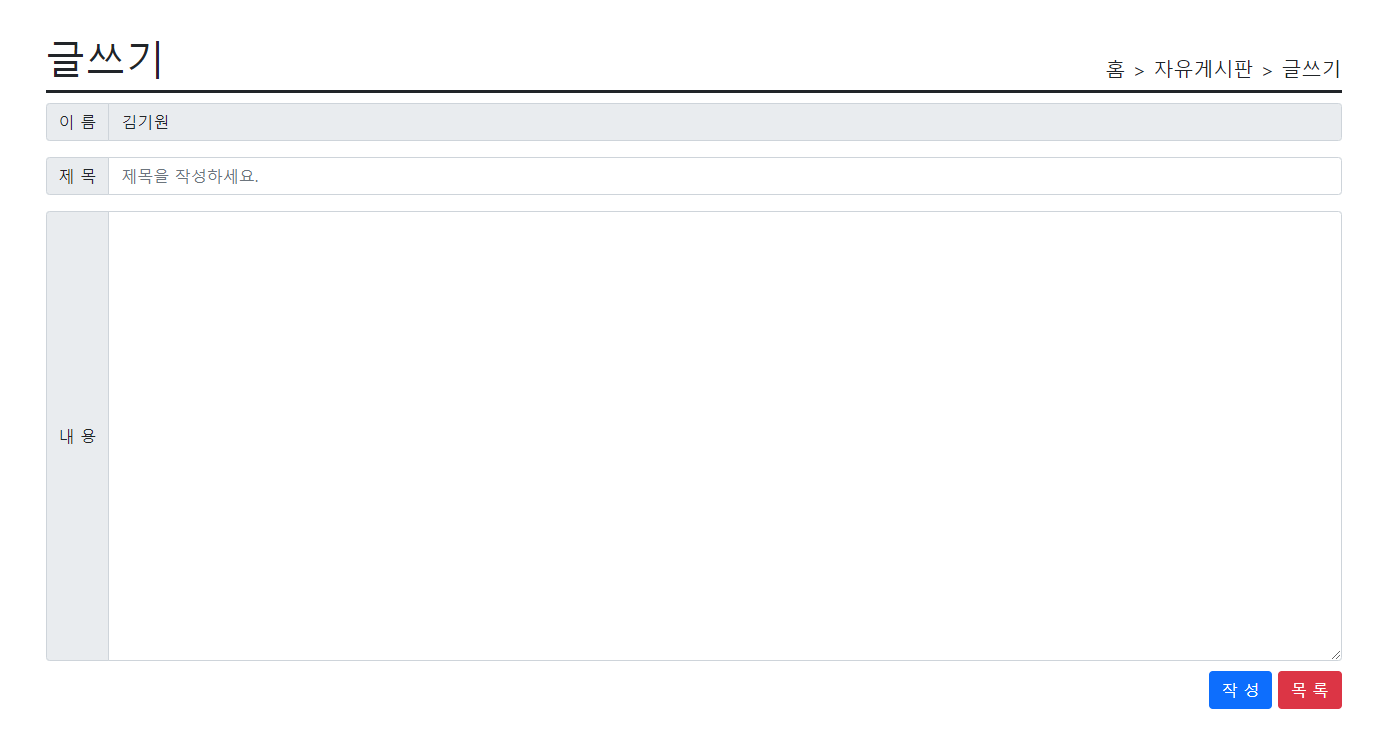Go to 홈 via breadcrumb
Image resolution: width=1389 pixels, height=736 pixels.
coord(1115,69)
